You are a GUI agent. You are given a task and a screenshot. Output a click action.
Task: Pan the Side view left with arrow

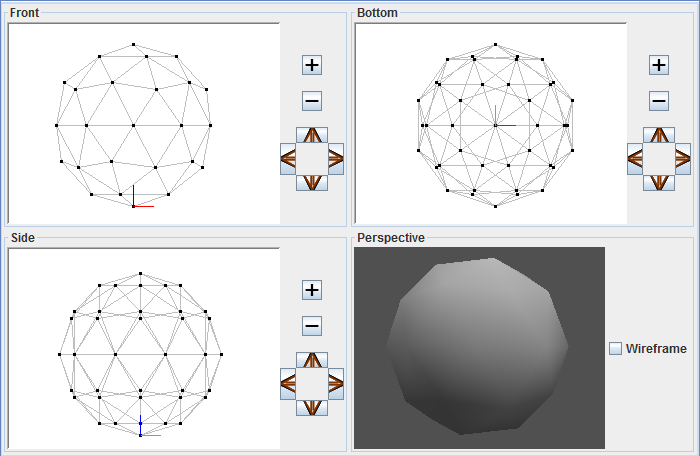288,384
